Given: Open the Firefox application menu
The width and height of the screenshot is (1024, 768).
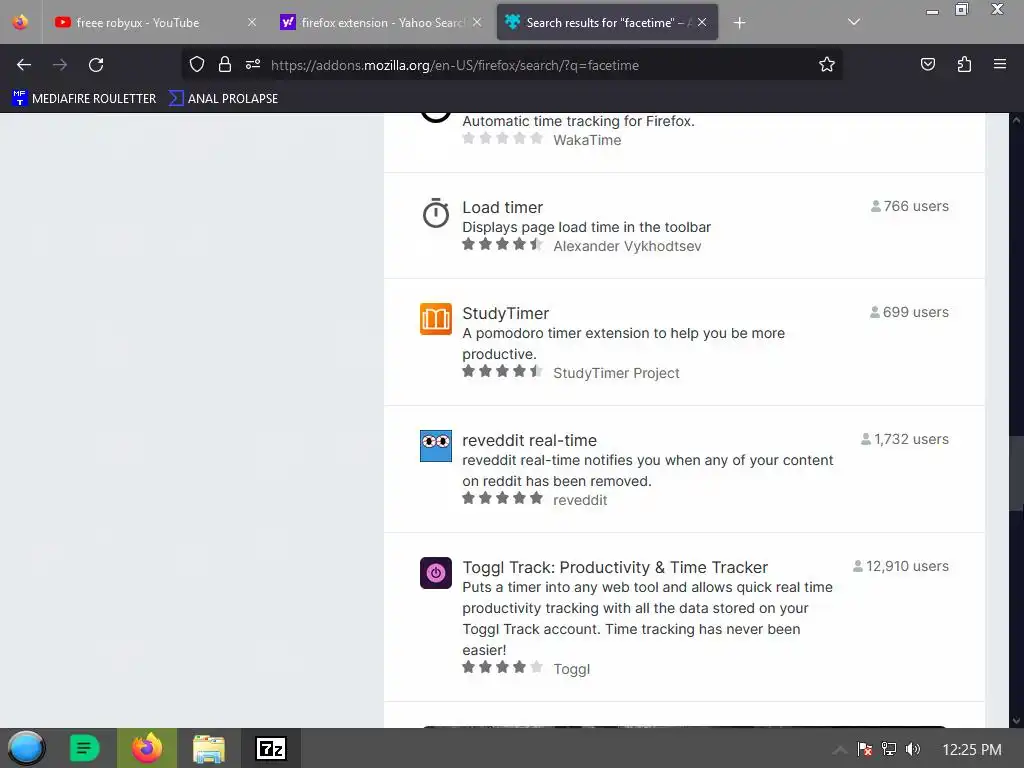Looking at the screenshot, I should pos(1000,65).
